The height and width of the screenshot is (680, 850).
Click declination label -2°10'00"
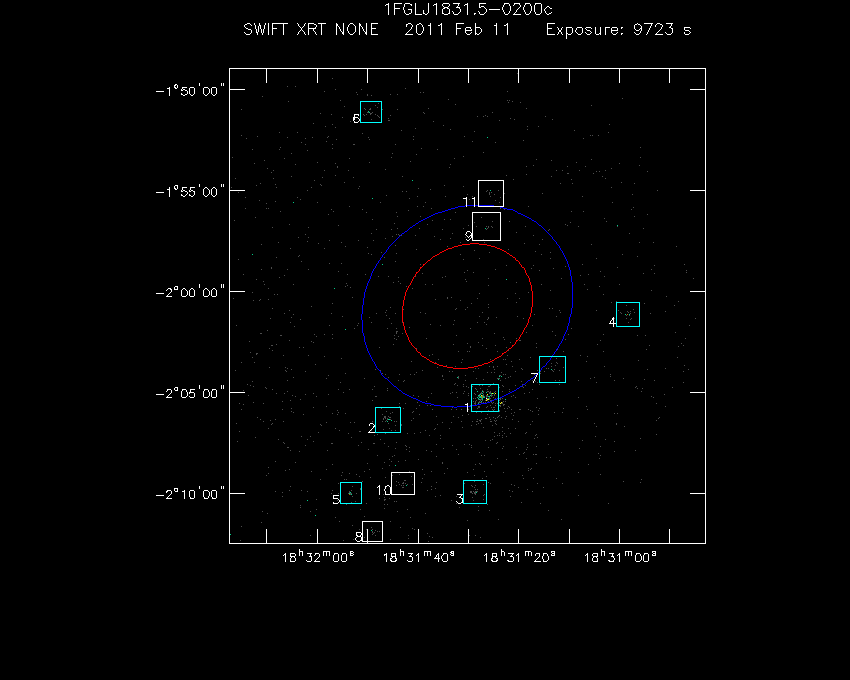pyautogui.click(x=190, y=494)
